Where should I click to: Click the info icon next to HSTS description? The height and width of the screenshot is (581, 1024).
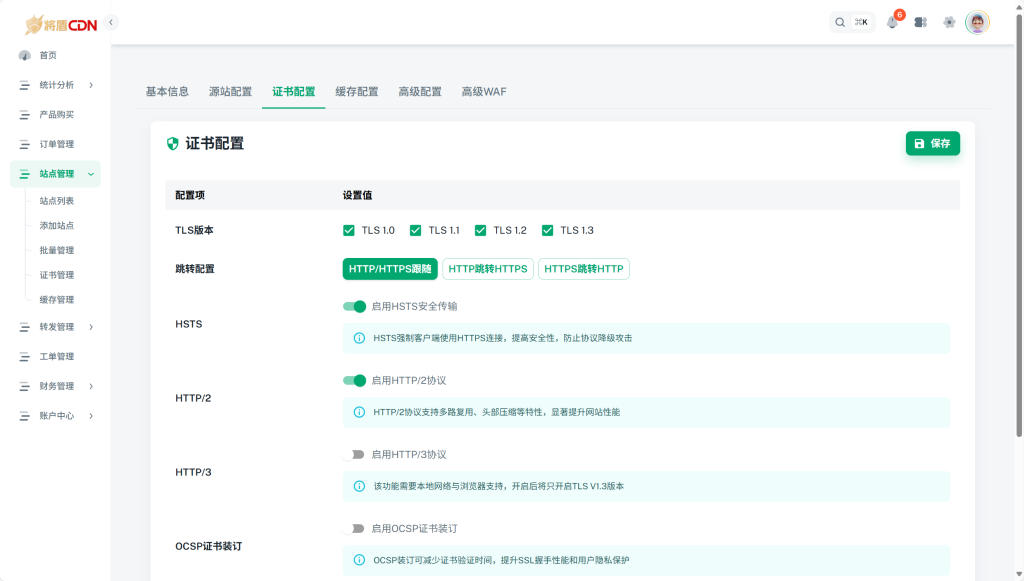[358, 338]
